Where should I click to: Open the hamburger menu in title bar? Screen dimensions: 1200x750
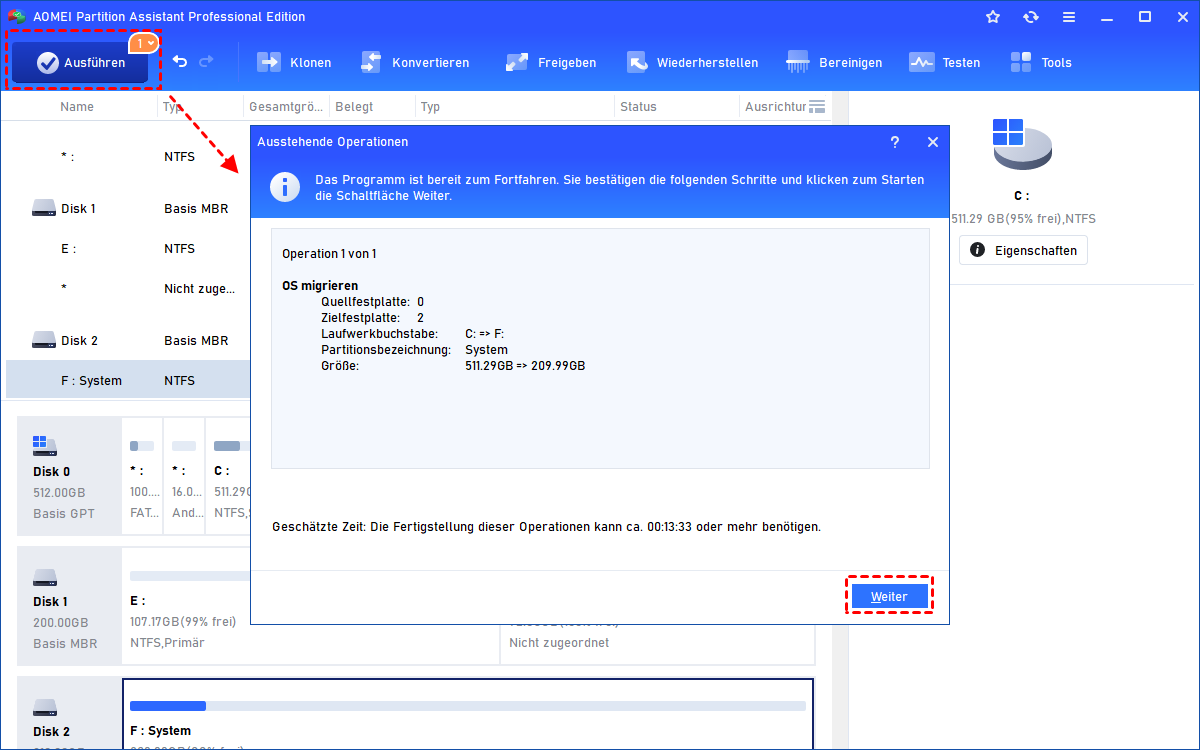coord(1069,17)
